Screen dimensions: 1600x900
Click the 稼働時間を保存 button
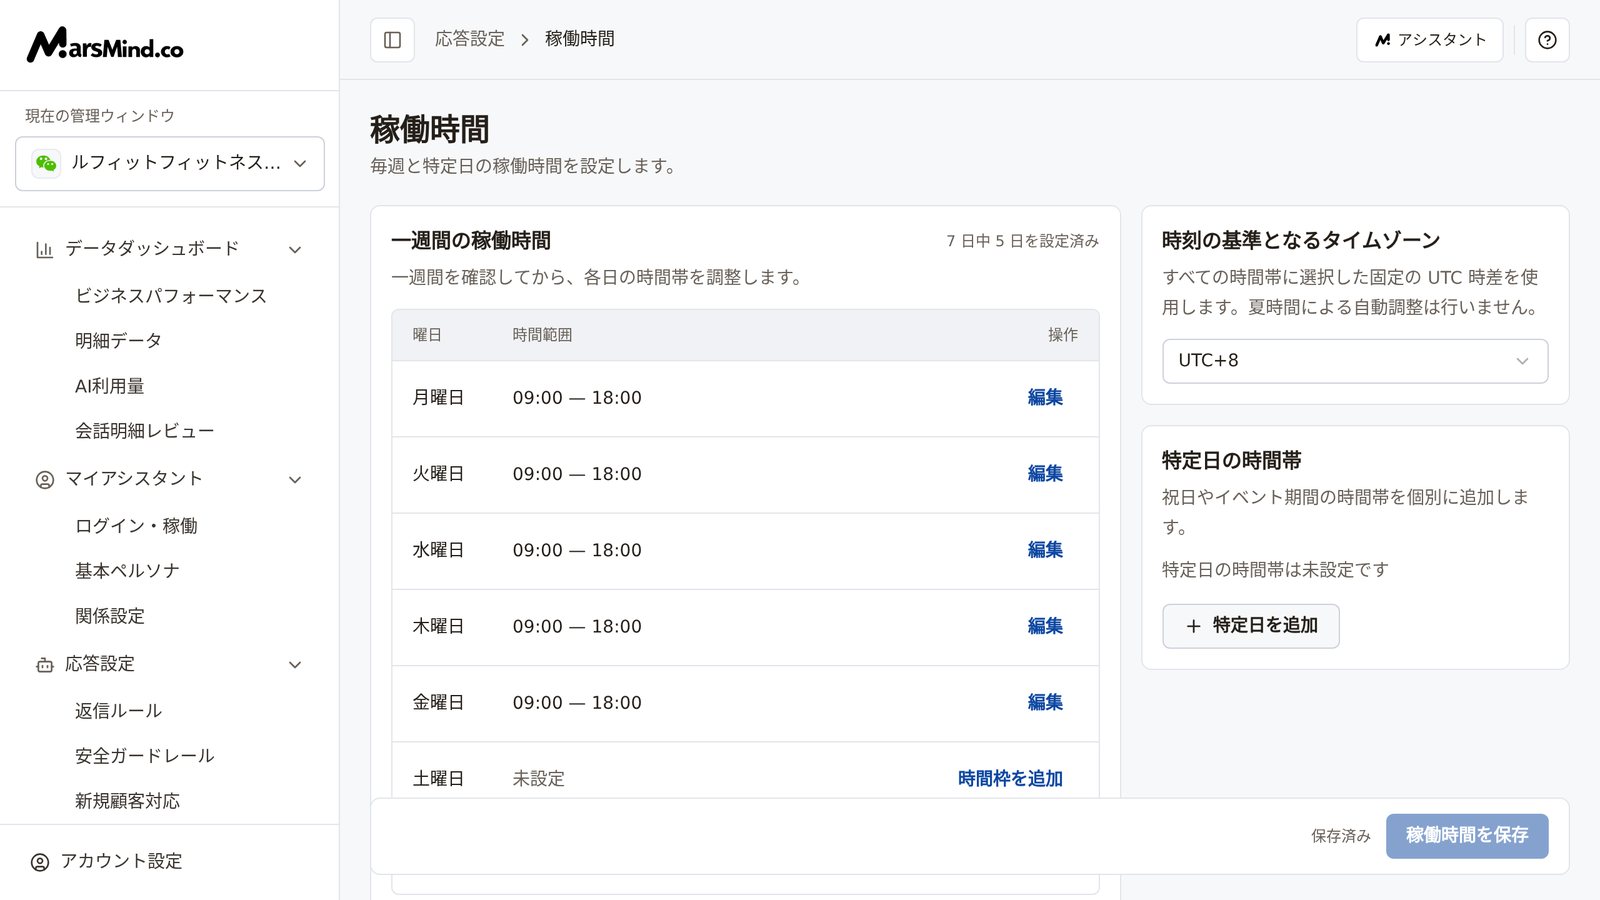(x=1467, y=836)
